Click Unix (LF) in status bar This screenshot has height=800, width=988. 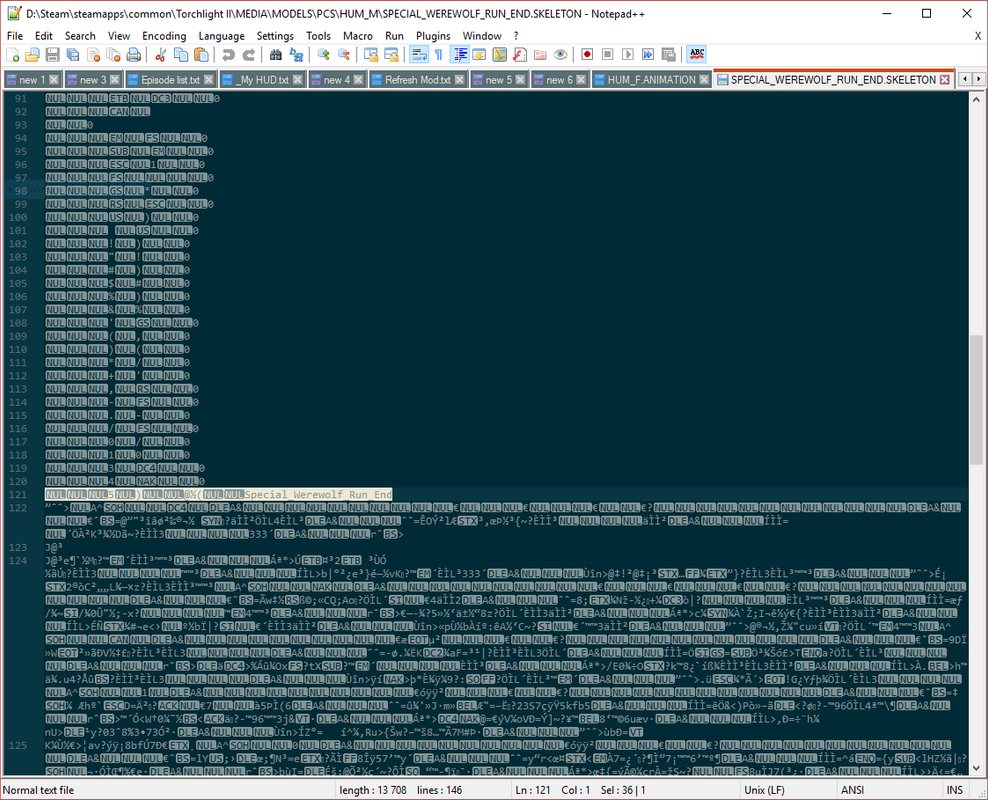click(764, 790)
